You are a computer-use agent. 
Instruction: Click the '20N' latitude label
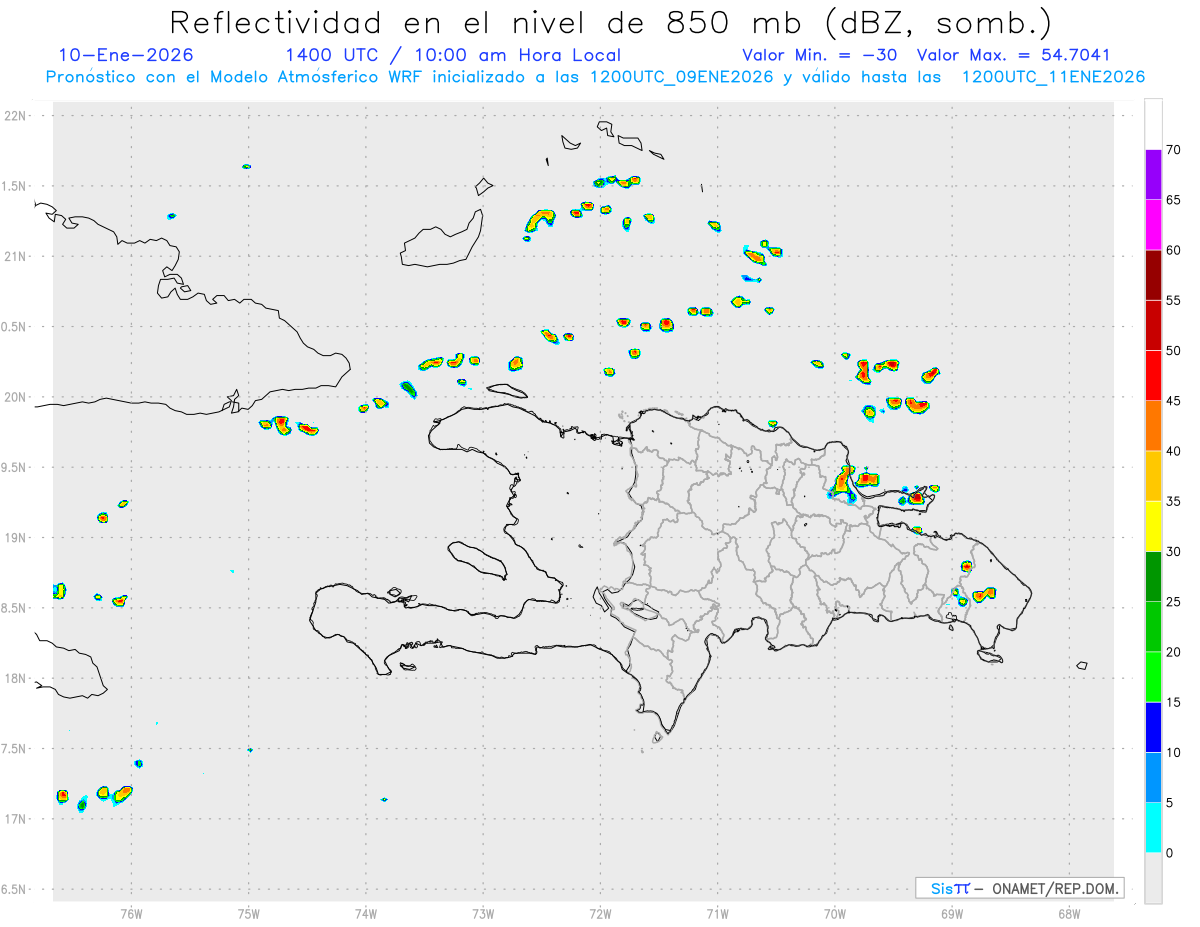coord(17,397)
